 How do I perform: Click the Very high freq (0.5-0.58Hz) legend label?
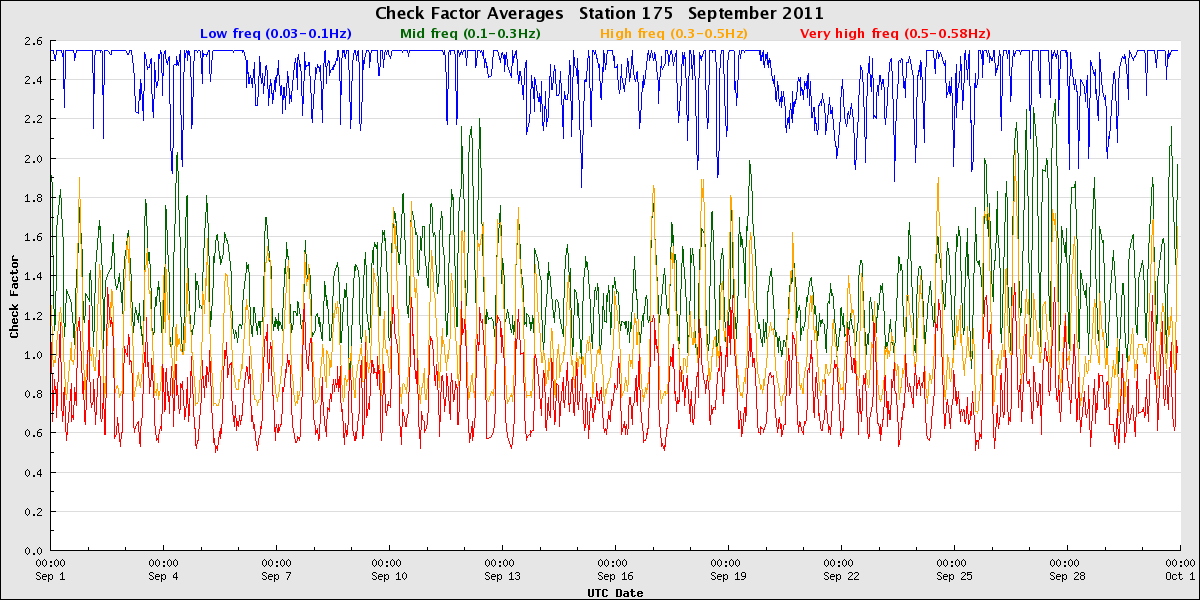point(895,33)
